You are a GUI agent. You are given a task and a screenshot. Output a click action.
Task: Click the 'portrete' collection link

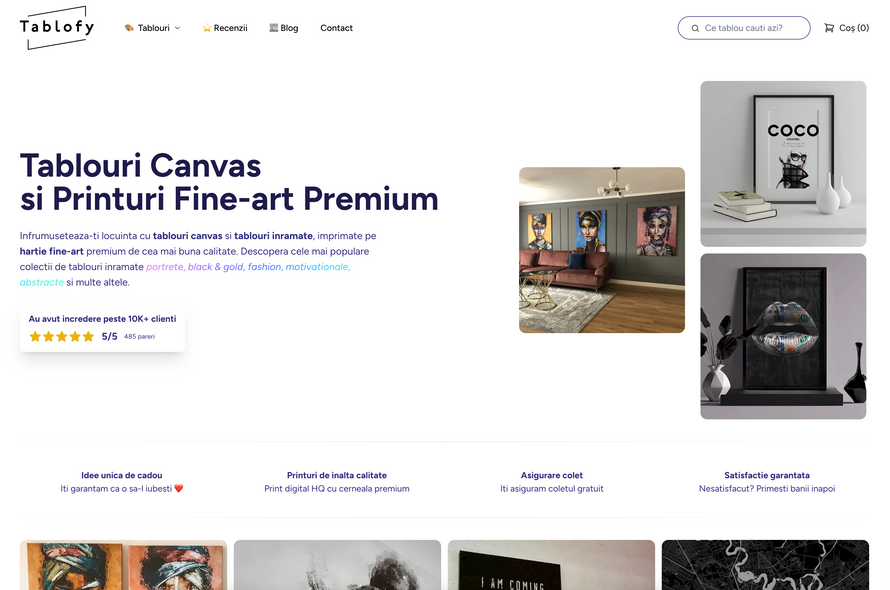click(x=165, y=267)
